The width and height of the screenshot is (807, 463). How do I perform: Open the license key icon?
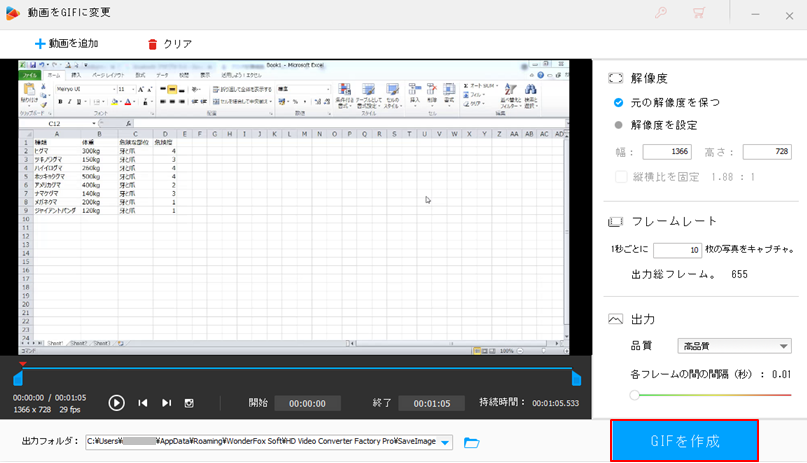tap(661, 13)
